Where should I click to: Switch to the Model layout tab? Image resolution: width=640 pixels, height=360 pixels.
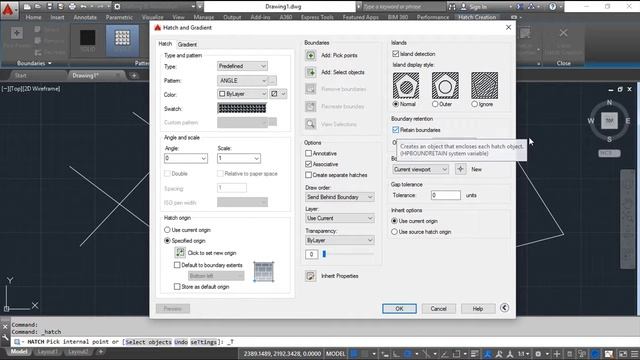tap(18, 351)
